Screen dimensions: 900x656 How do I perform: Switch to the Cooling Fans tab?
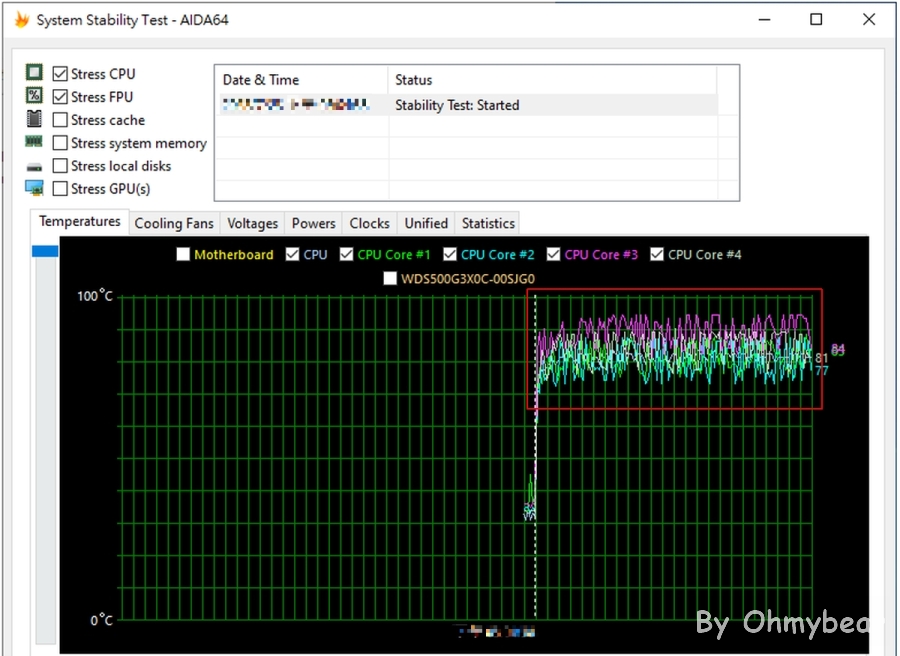(174, 223)
